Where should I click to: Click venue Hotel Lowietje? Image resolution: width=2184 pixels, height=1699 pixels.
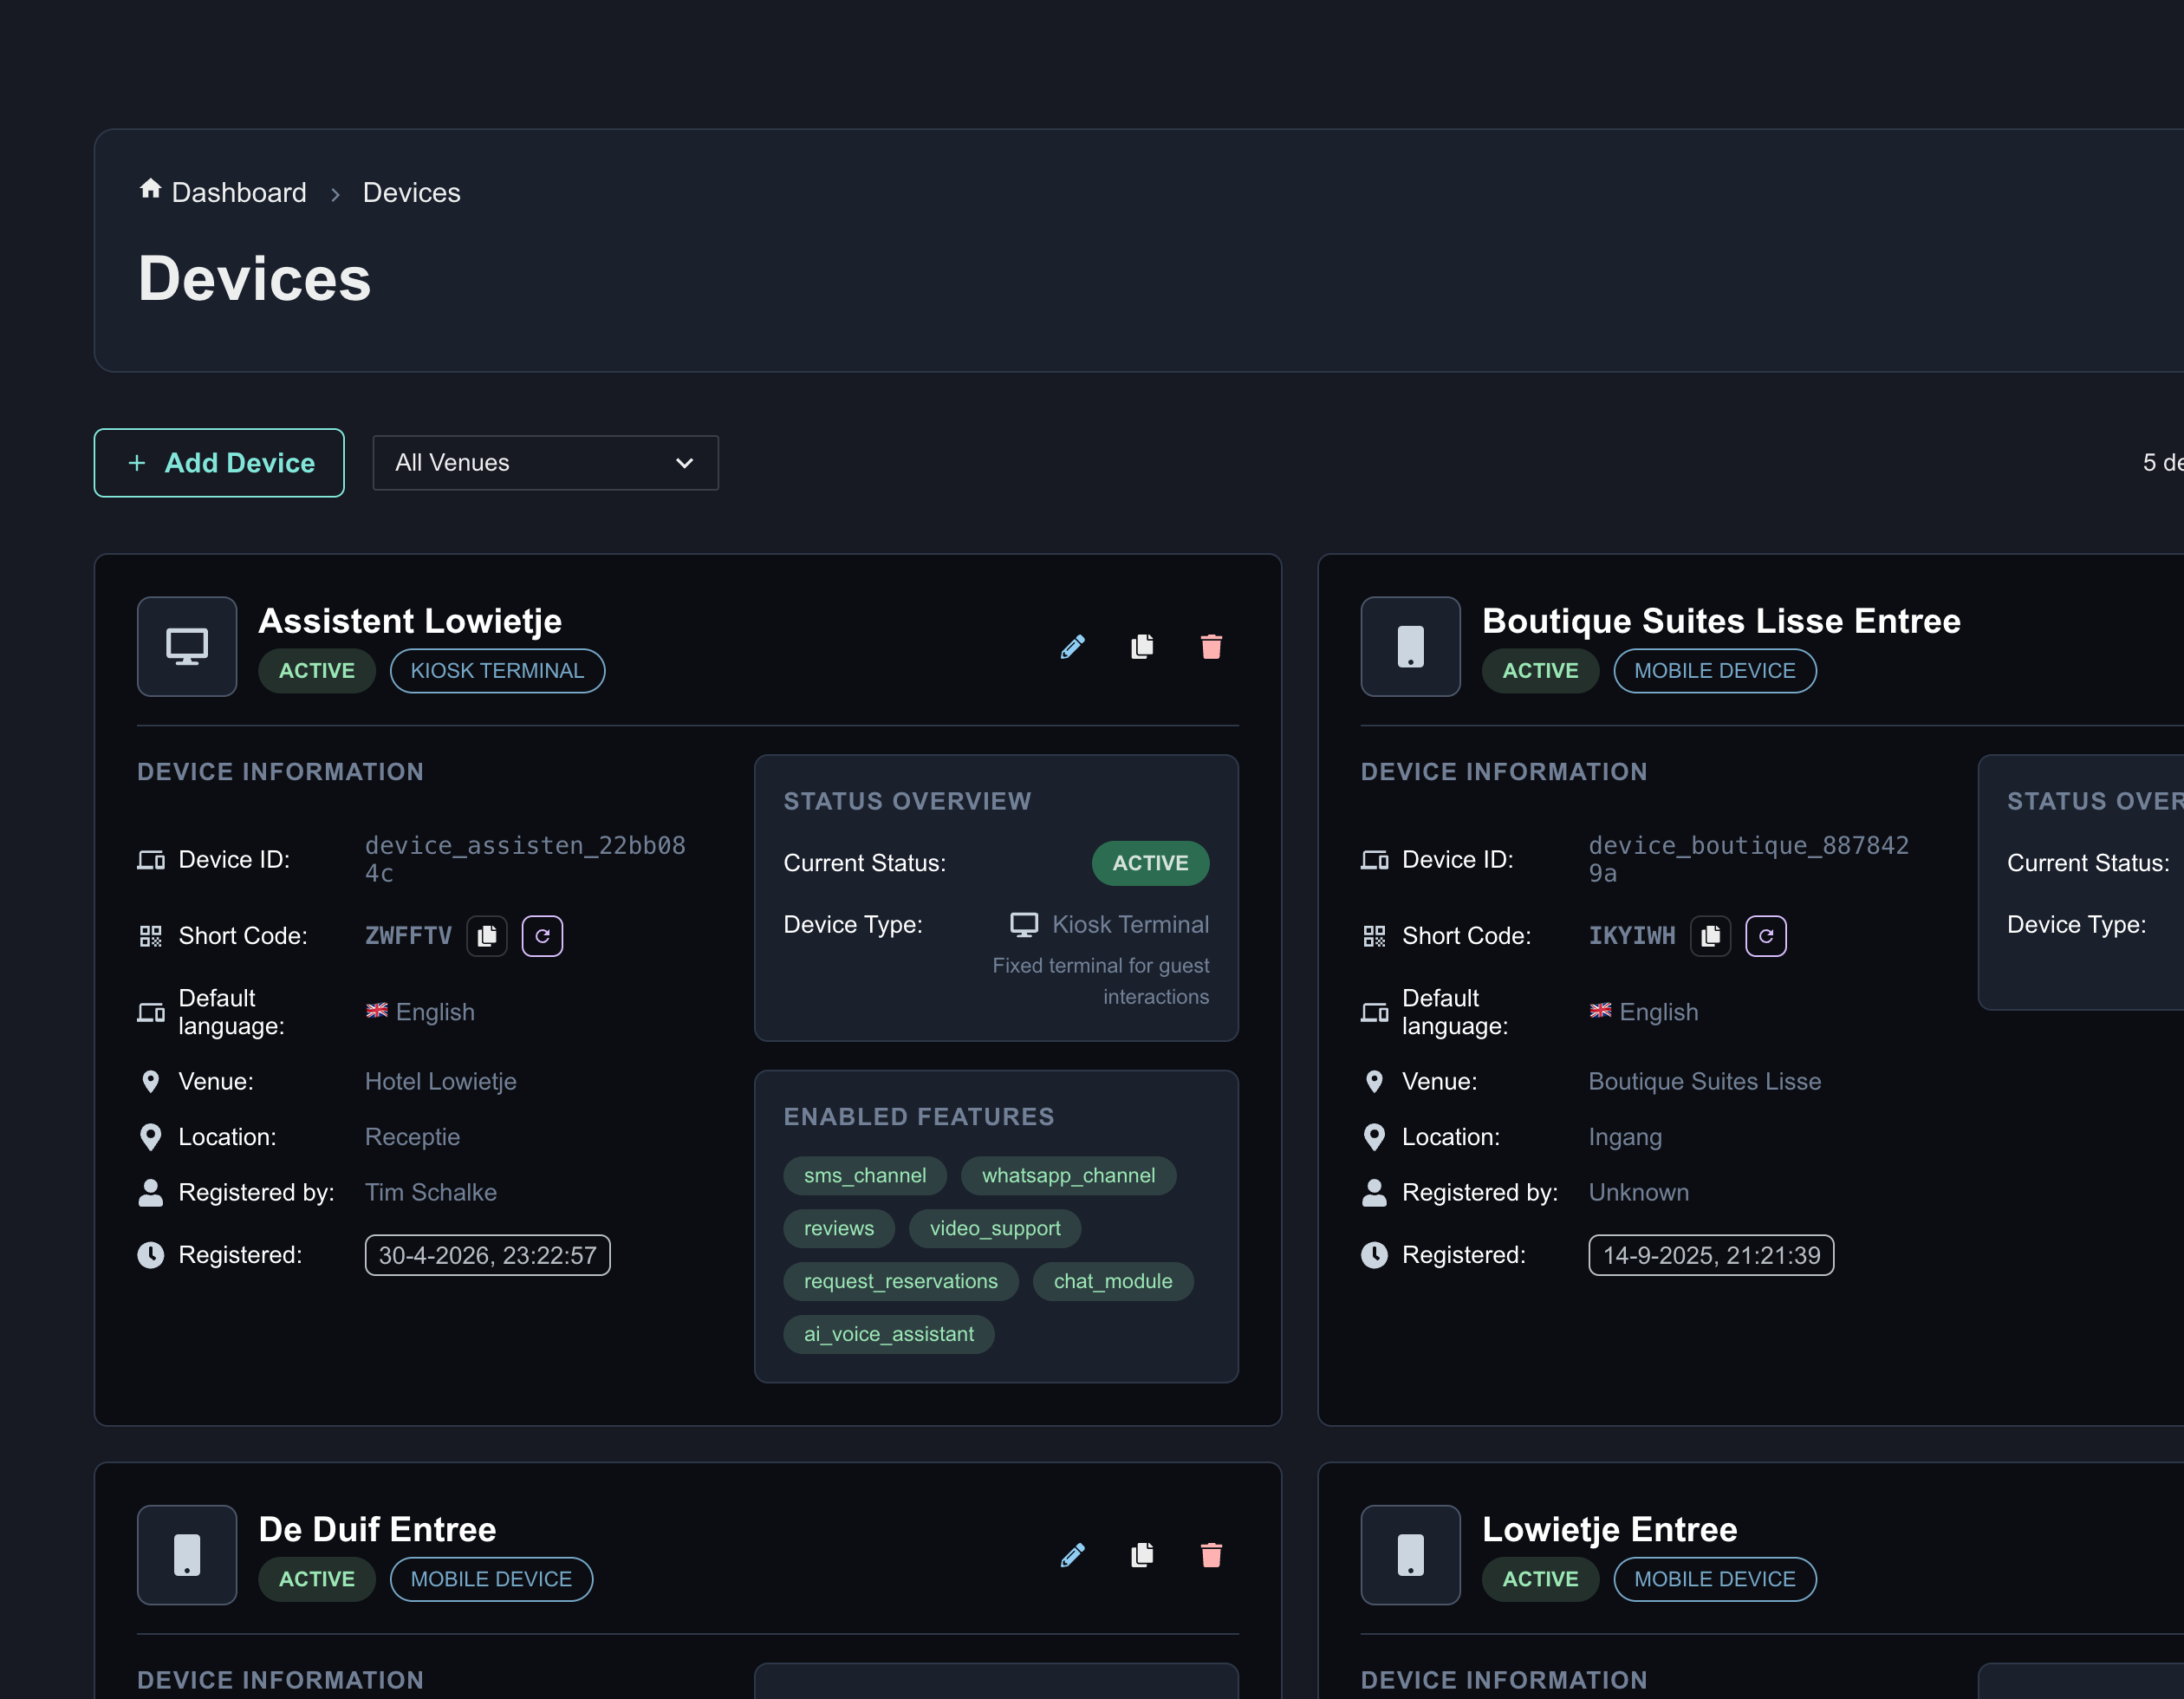pyautogui.click(x=441, y=1081)
